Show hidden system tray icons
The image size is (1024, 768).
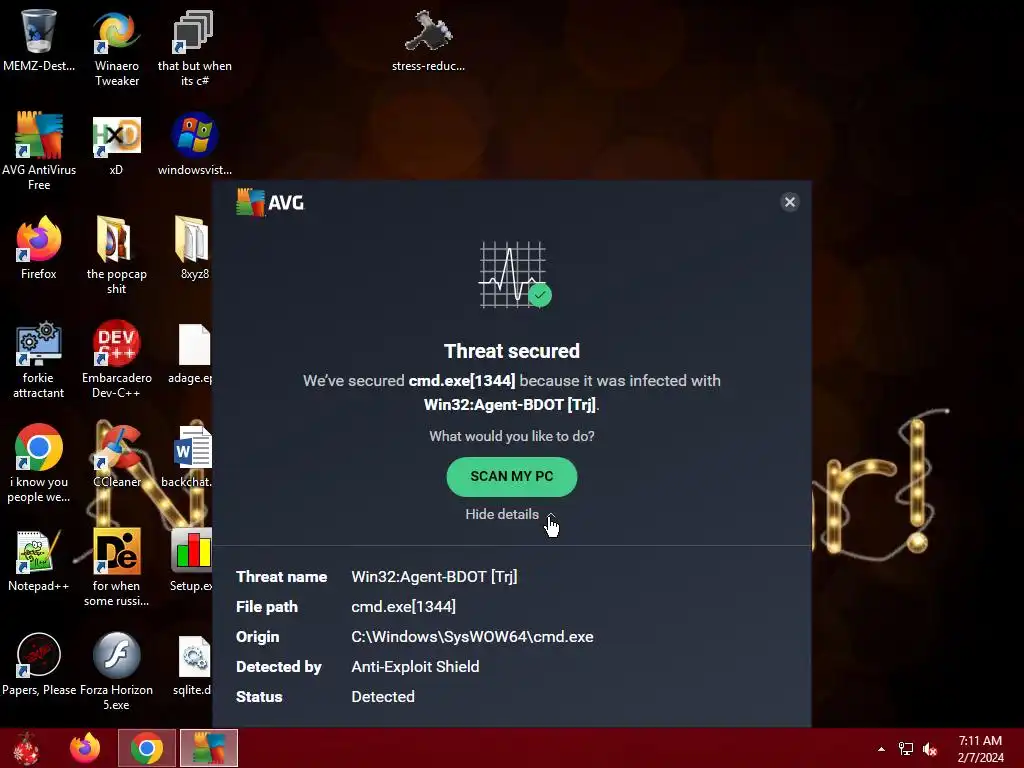pos(881,749)
